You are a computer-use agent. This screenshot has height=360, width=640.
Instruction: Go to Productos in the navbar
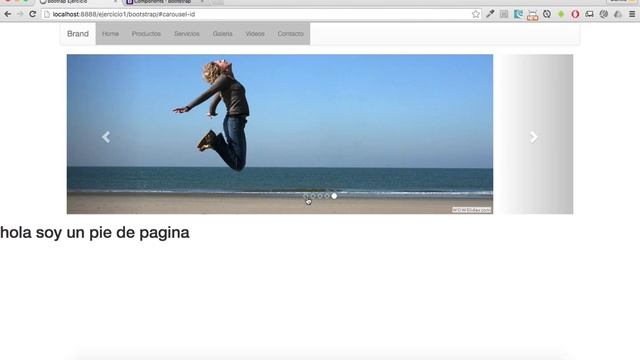coord(146,33)
